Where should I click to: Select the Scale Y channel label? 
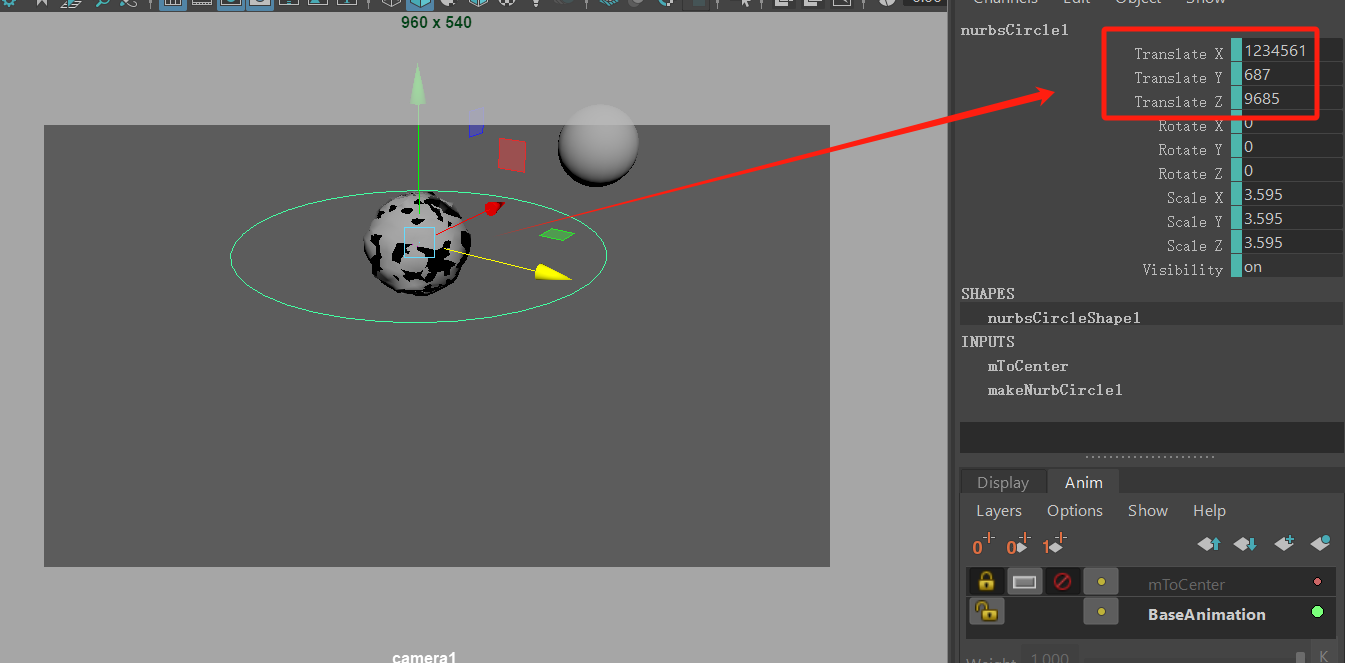coord(1195,222)
